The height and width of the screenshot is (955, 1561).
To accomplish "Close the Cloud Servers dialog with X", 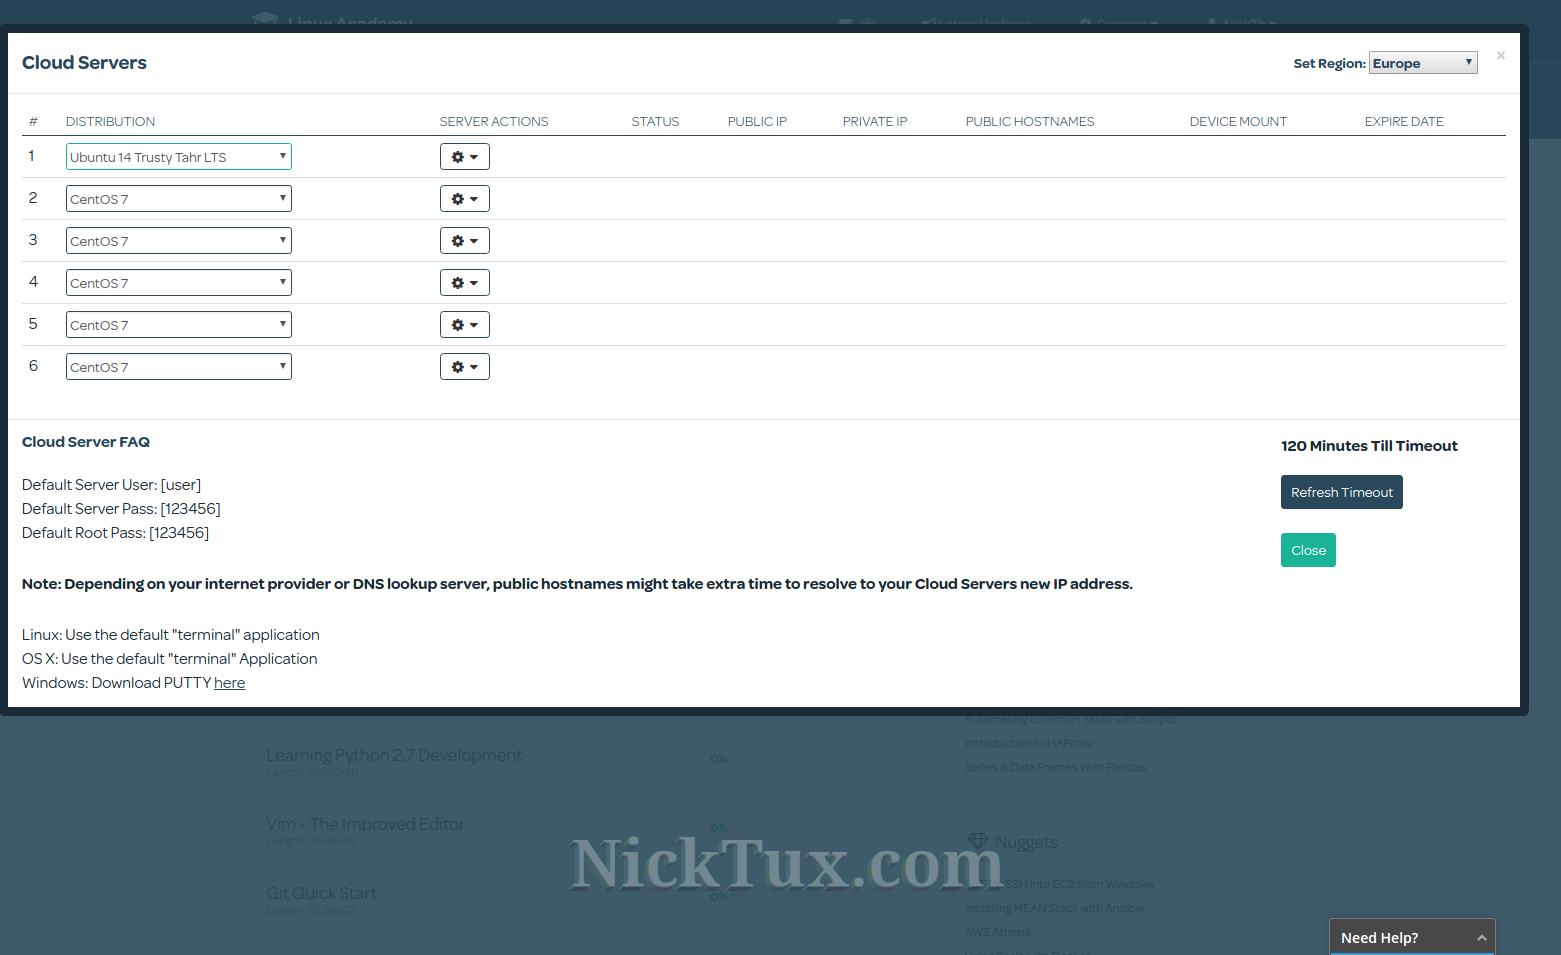I will [x=1500, y=56].
